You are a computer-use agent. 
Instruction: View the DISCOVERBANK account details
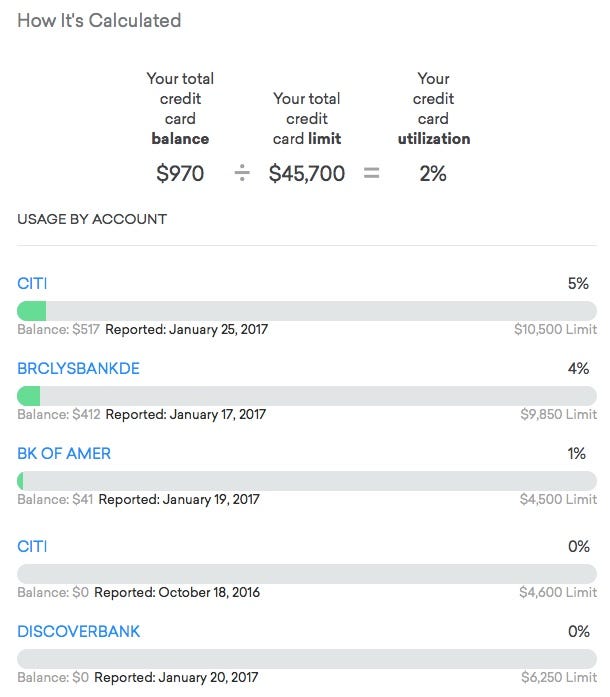78,631
